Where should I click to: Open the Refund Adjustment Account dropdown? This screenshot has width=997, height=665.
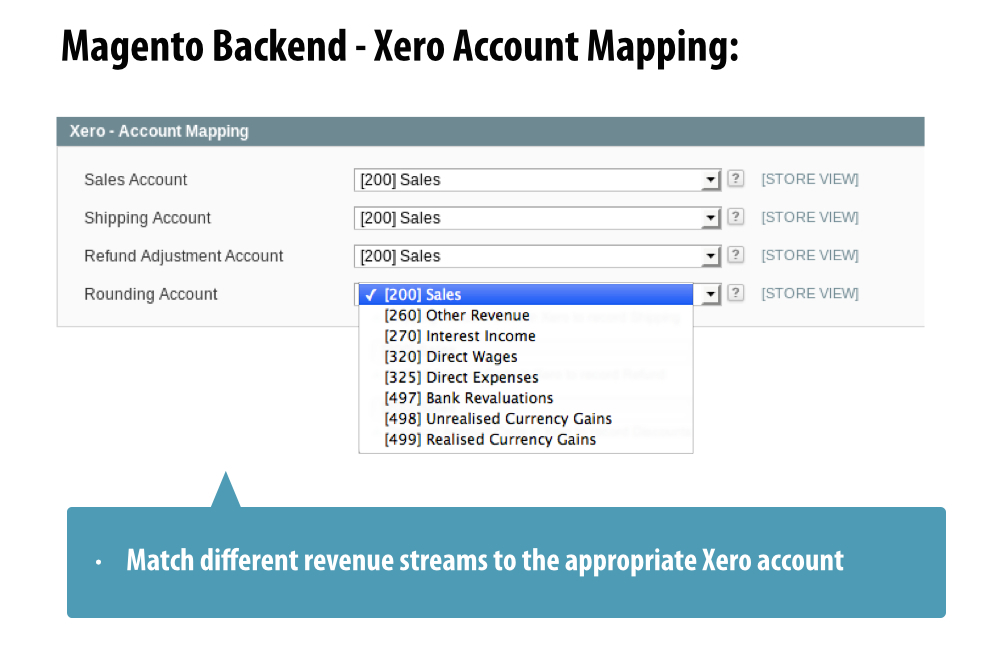(x=537, y=256)
